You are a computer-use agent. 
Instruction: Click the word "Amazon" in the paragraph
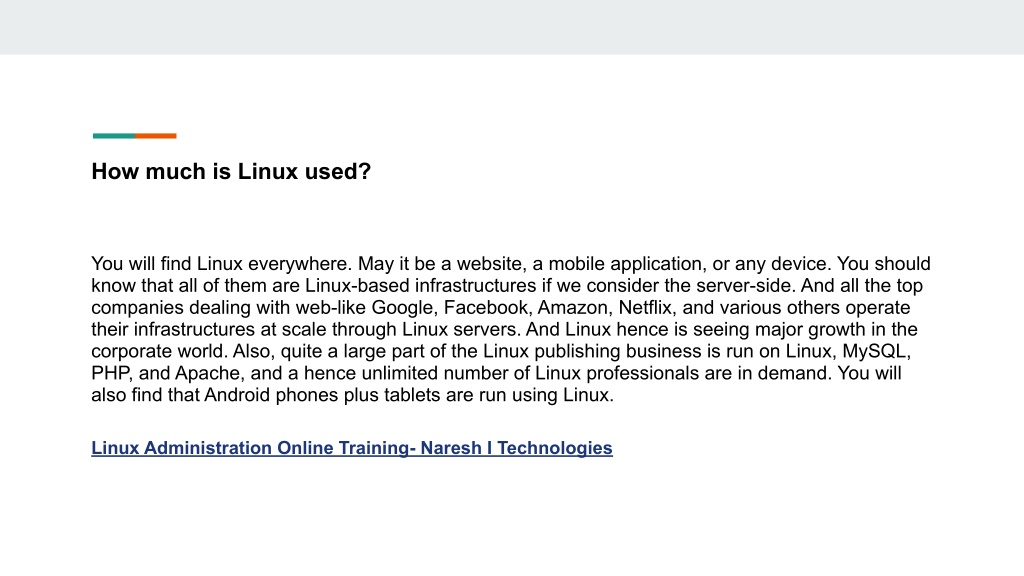tap(573, 308)
